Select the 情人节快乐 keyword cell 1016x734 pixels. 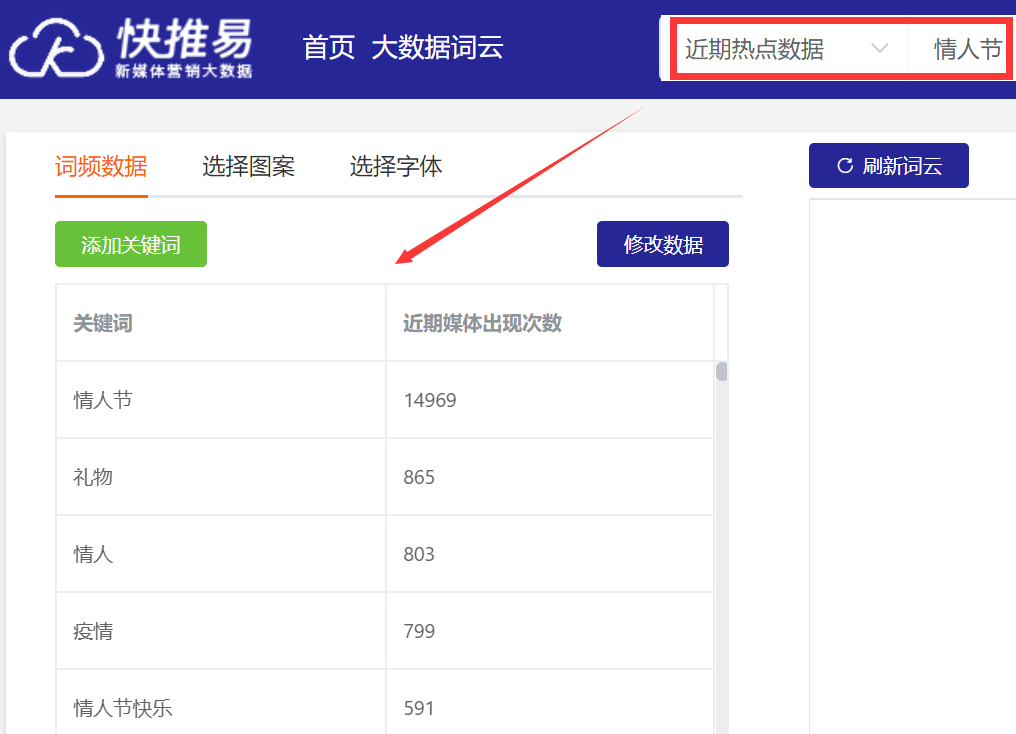[x=221, y=703]
